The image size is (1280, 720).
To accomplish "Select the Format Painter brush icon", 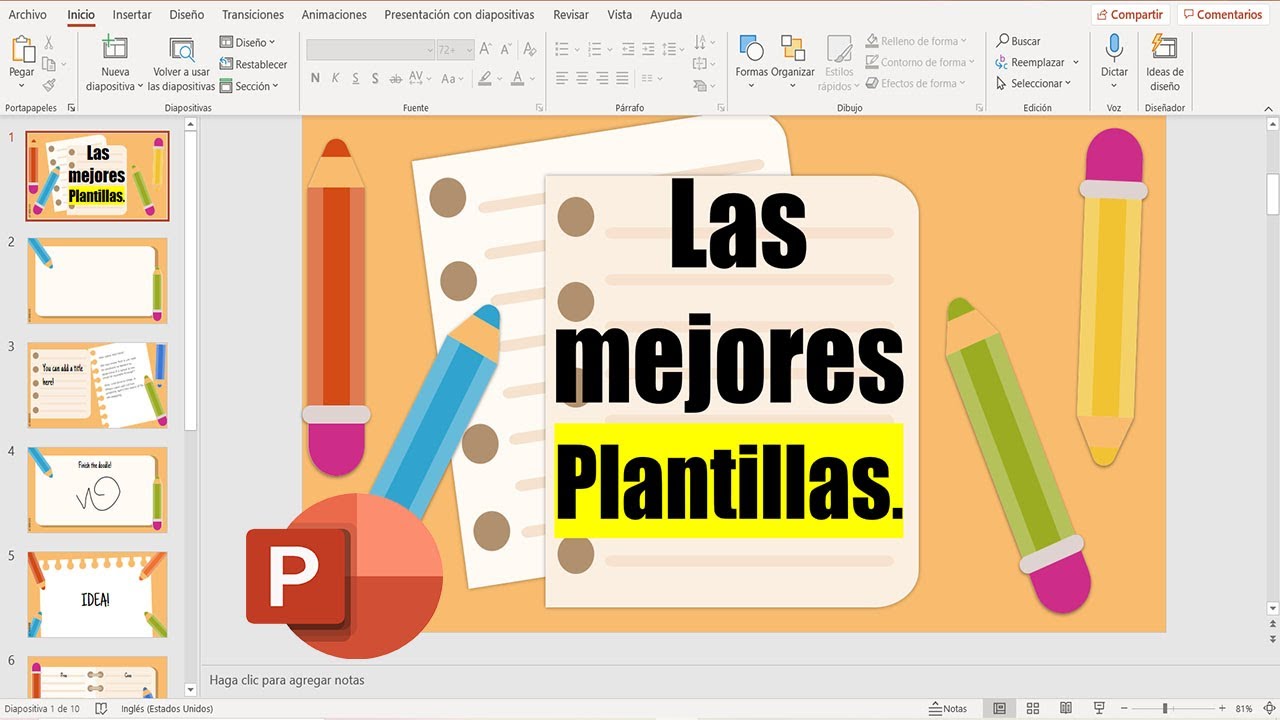I will coord(48,85).
